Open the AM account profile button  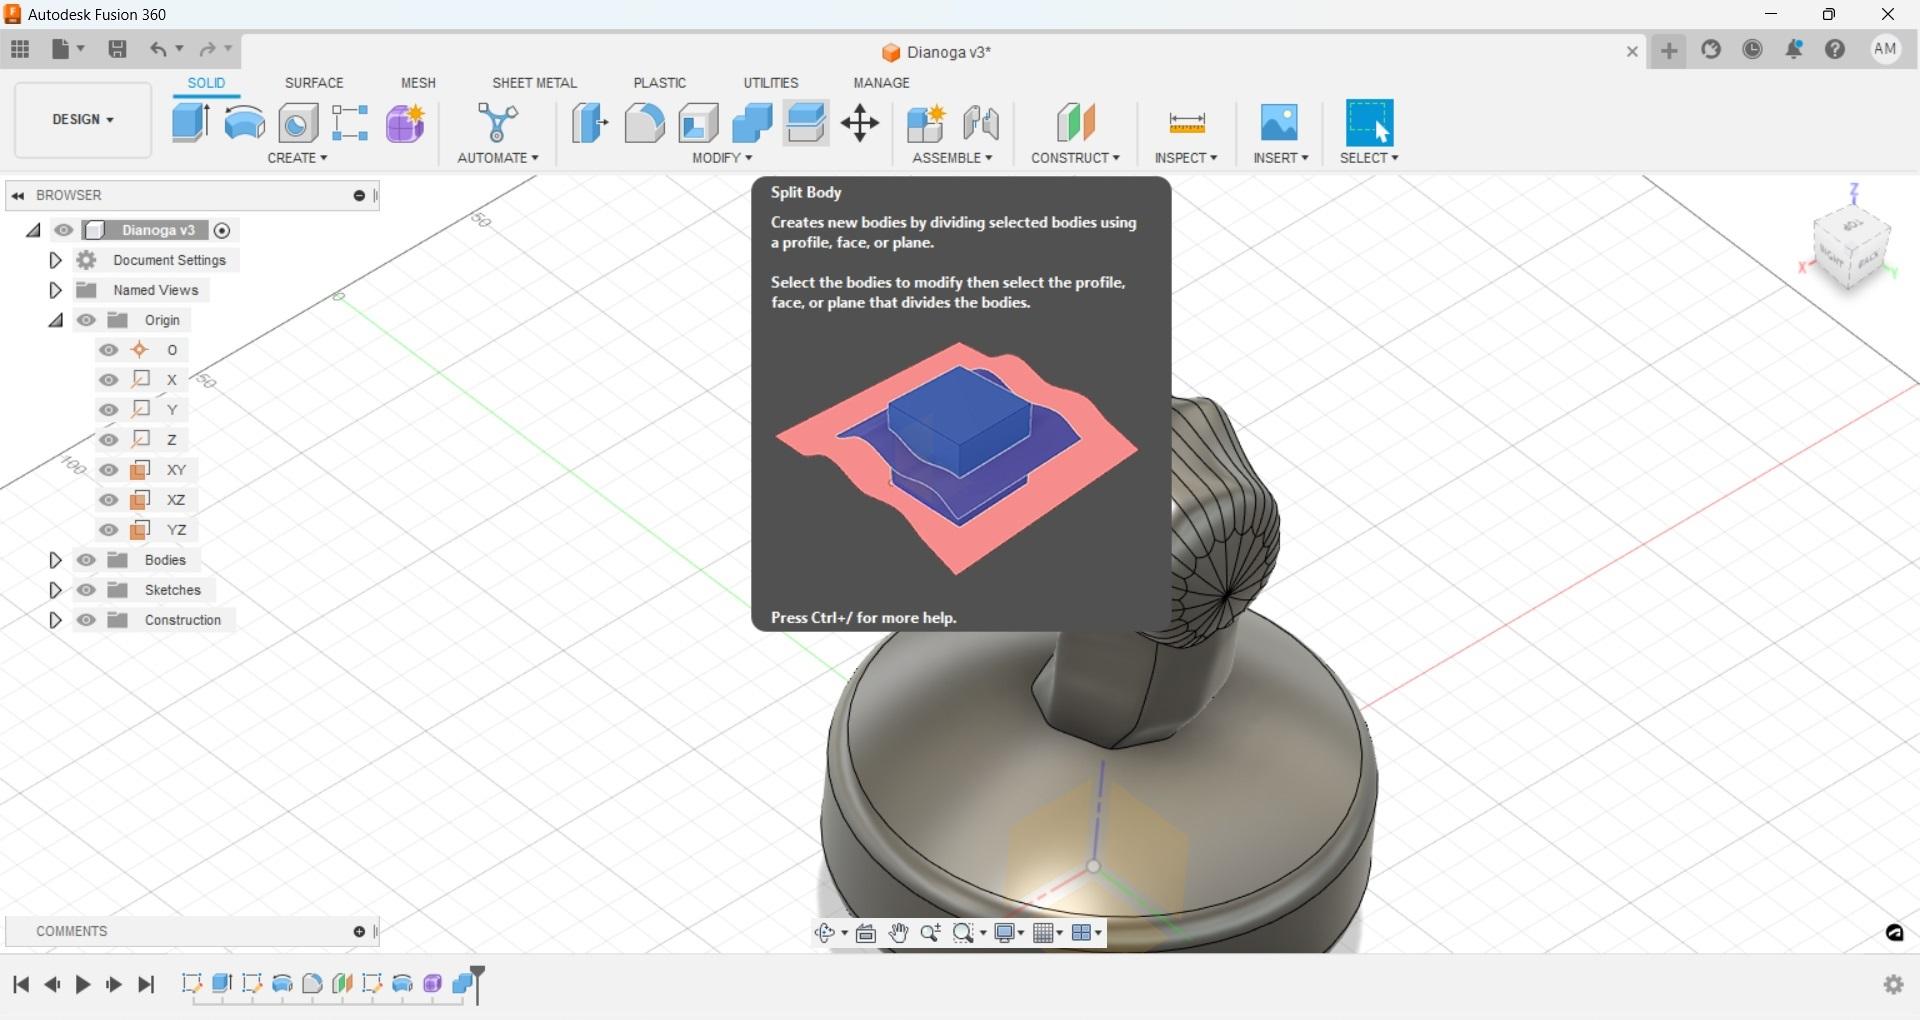[1886, 49]
